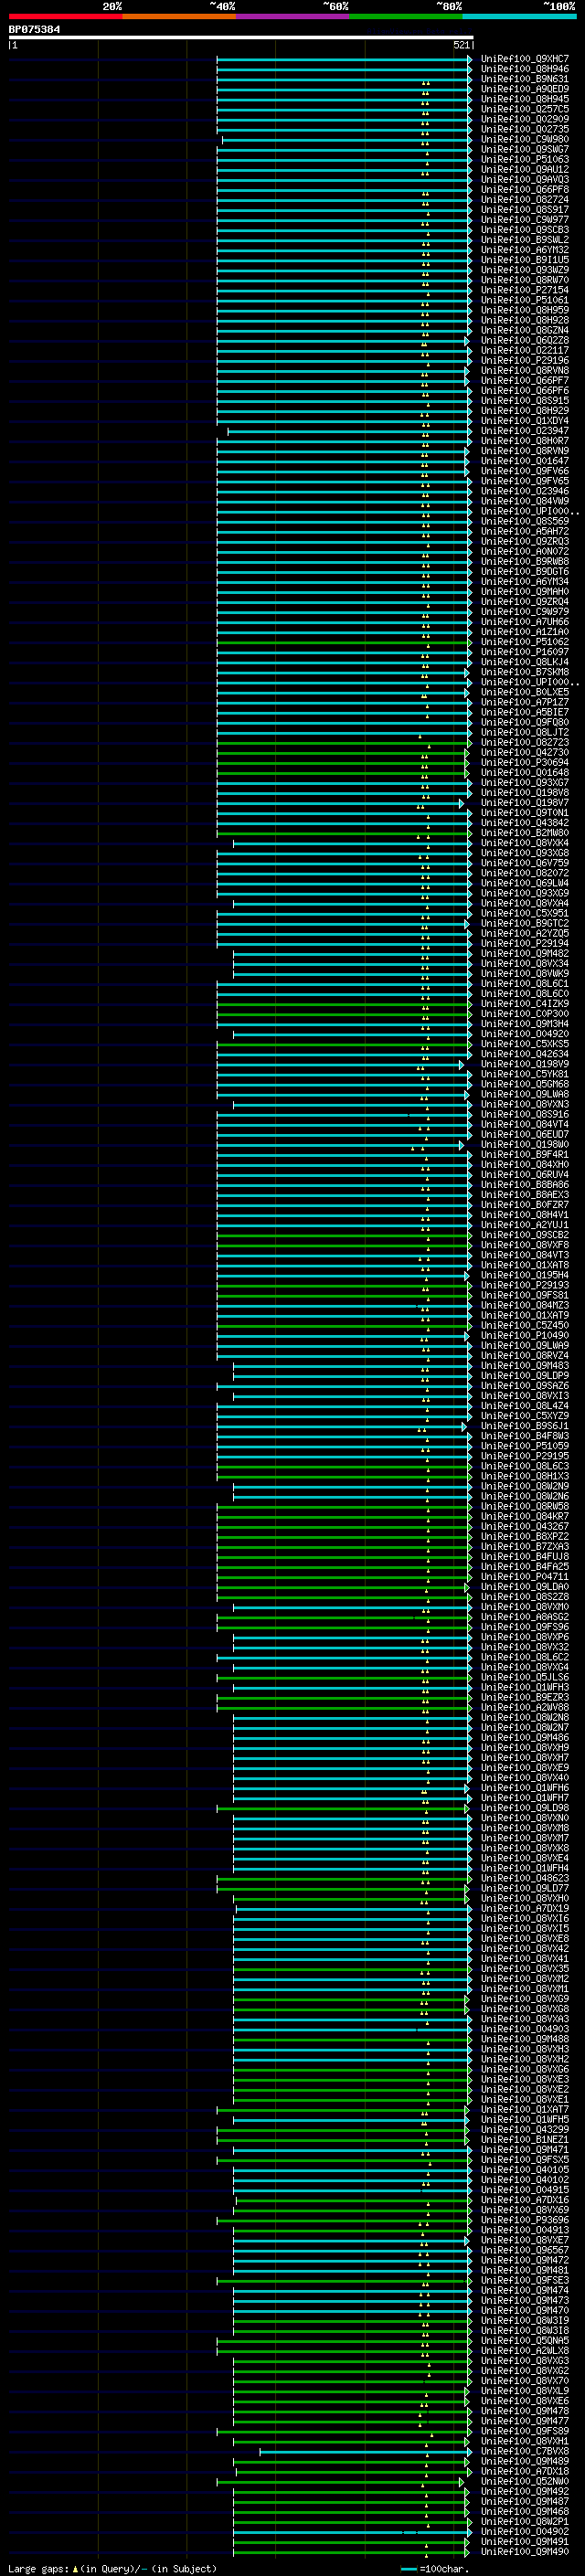
Task: Open hit UniRef100_Q257C5
Action: pyautogui.click(x=525, y=109)
